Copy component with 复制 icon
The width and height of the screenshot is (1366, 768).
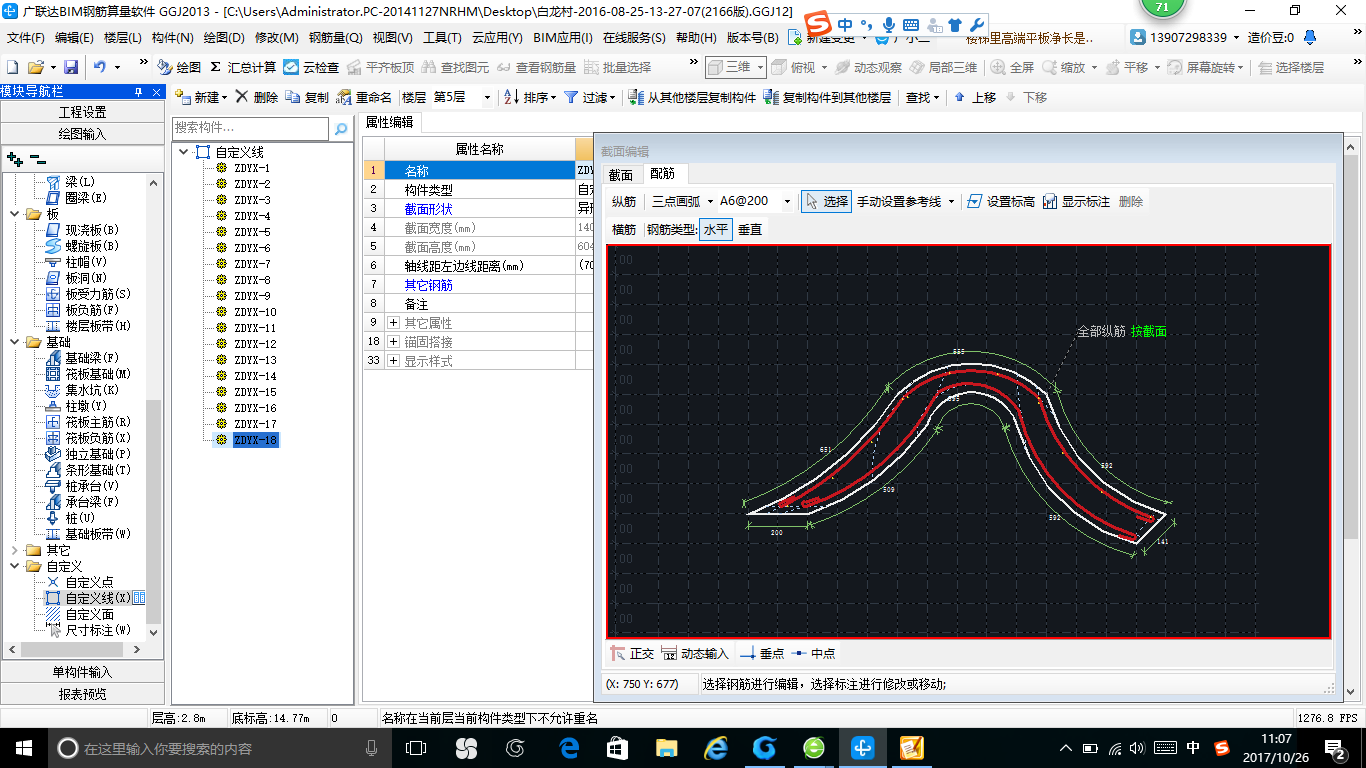[x=307, y=97]
